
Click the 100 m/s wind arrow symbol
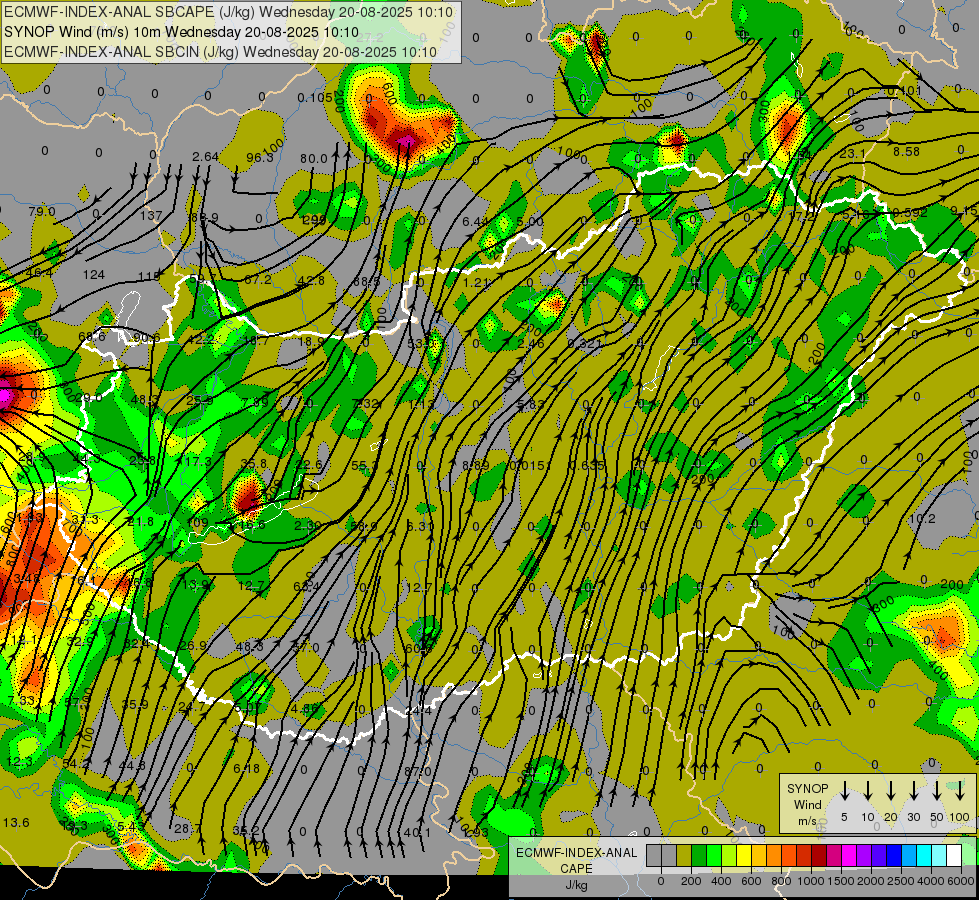[960, 791]
